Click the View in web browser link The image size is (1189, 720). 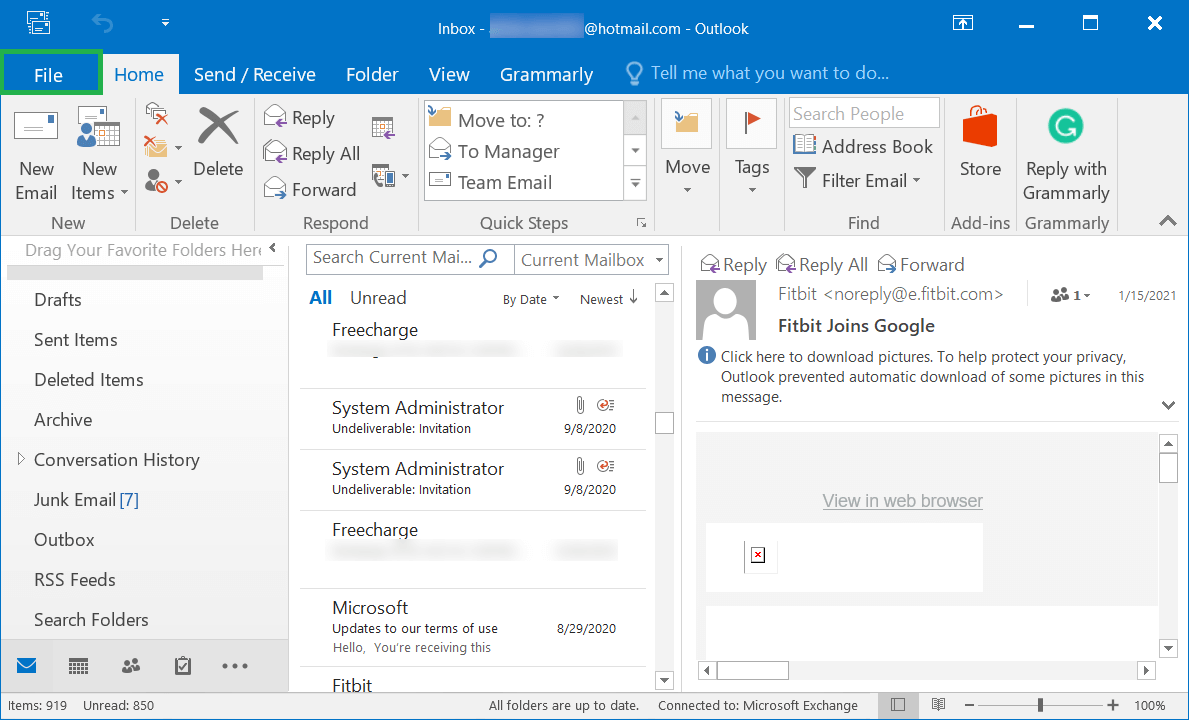[901, 500]
